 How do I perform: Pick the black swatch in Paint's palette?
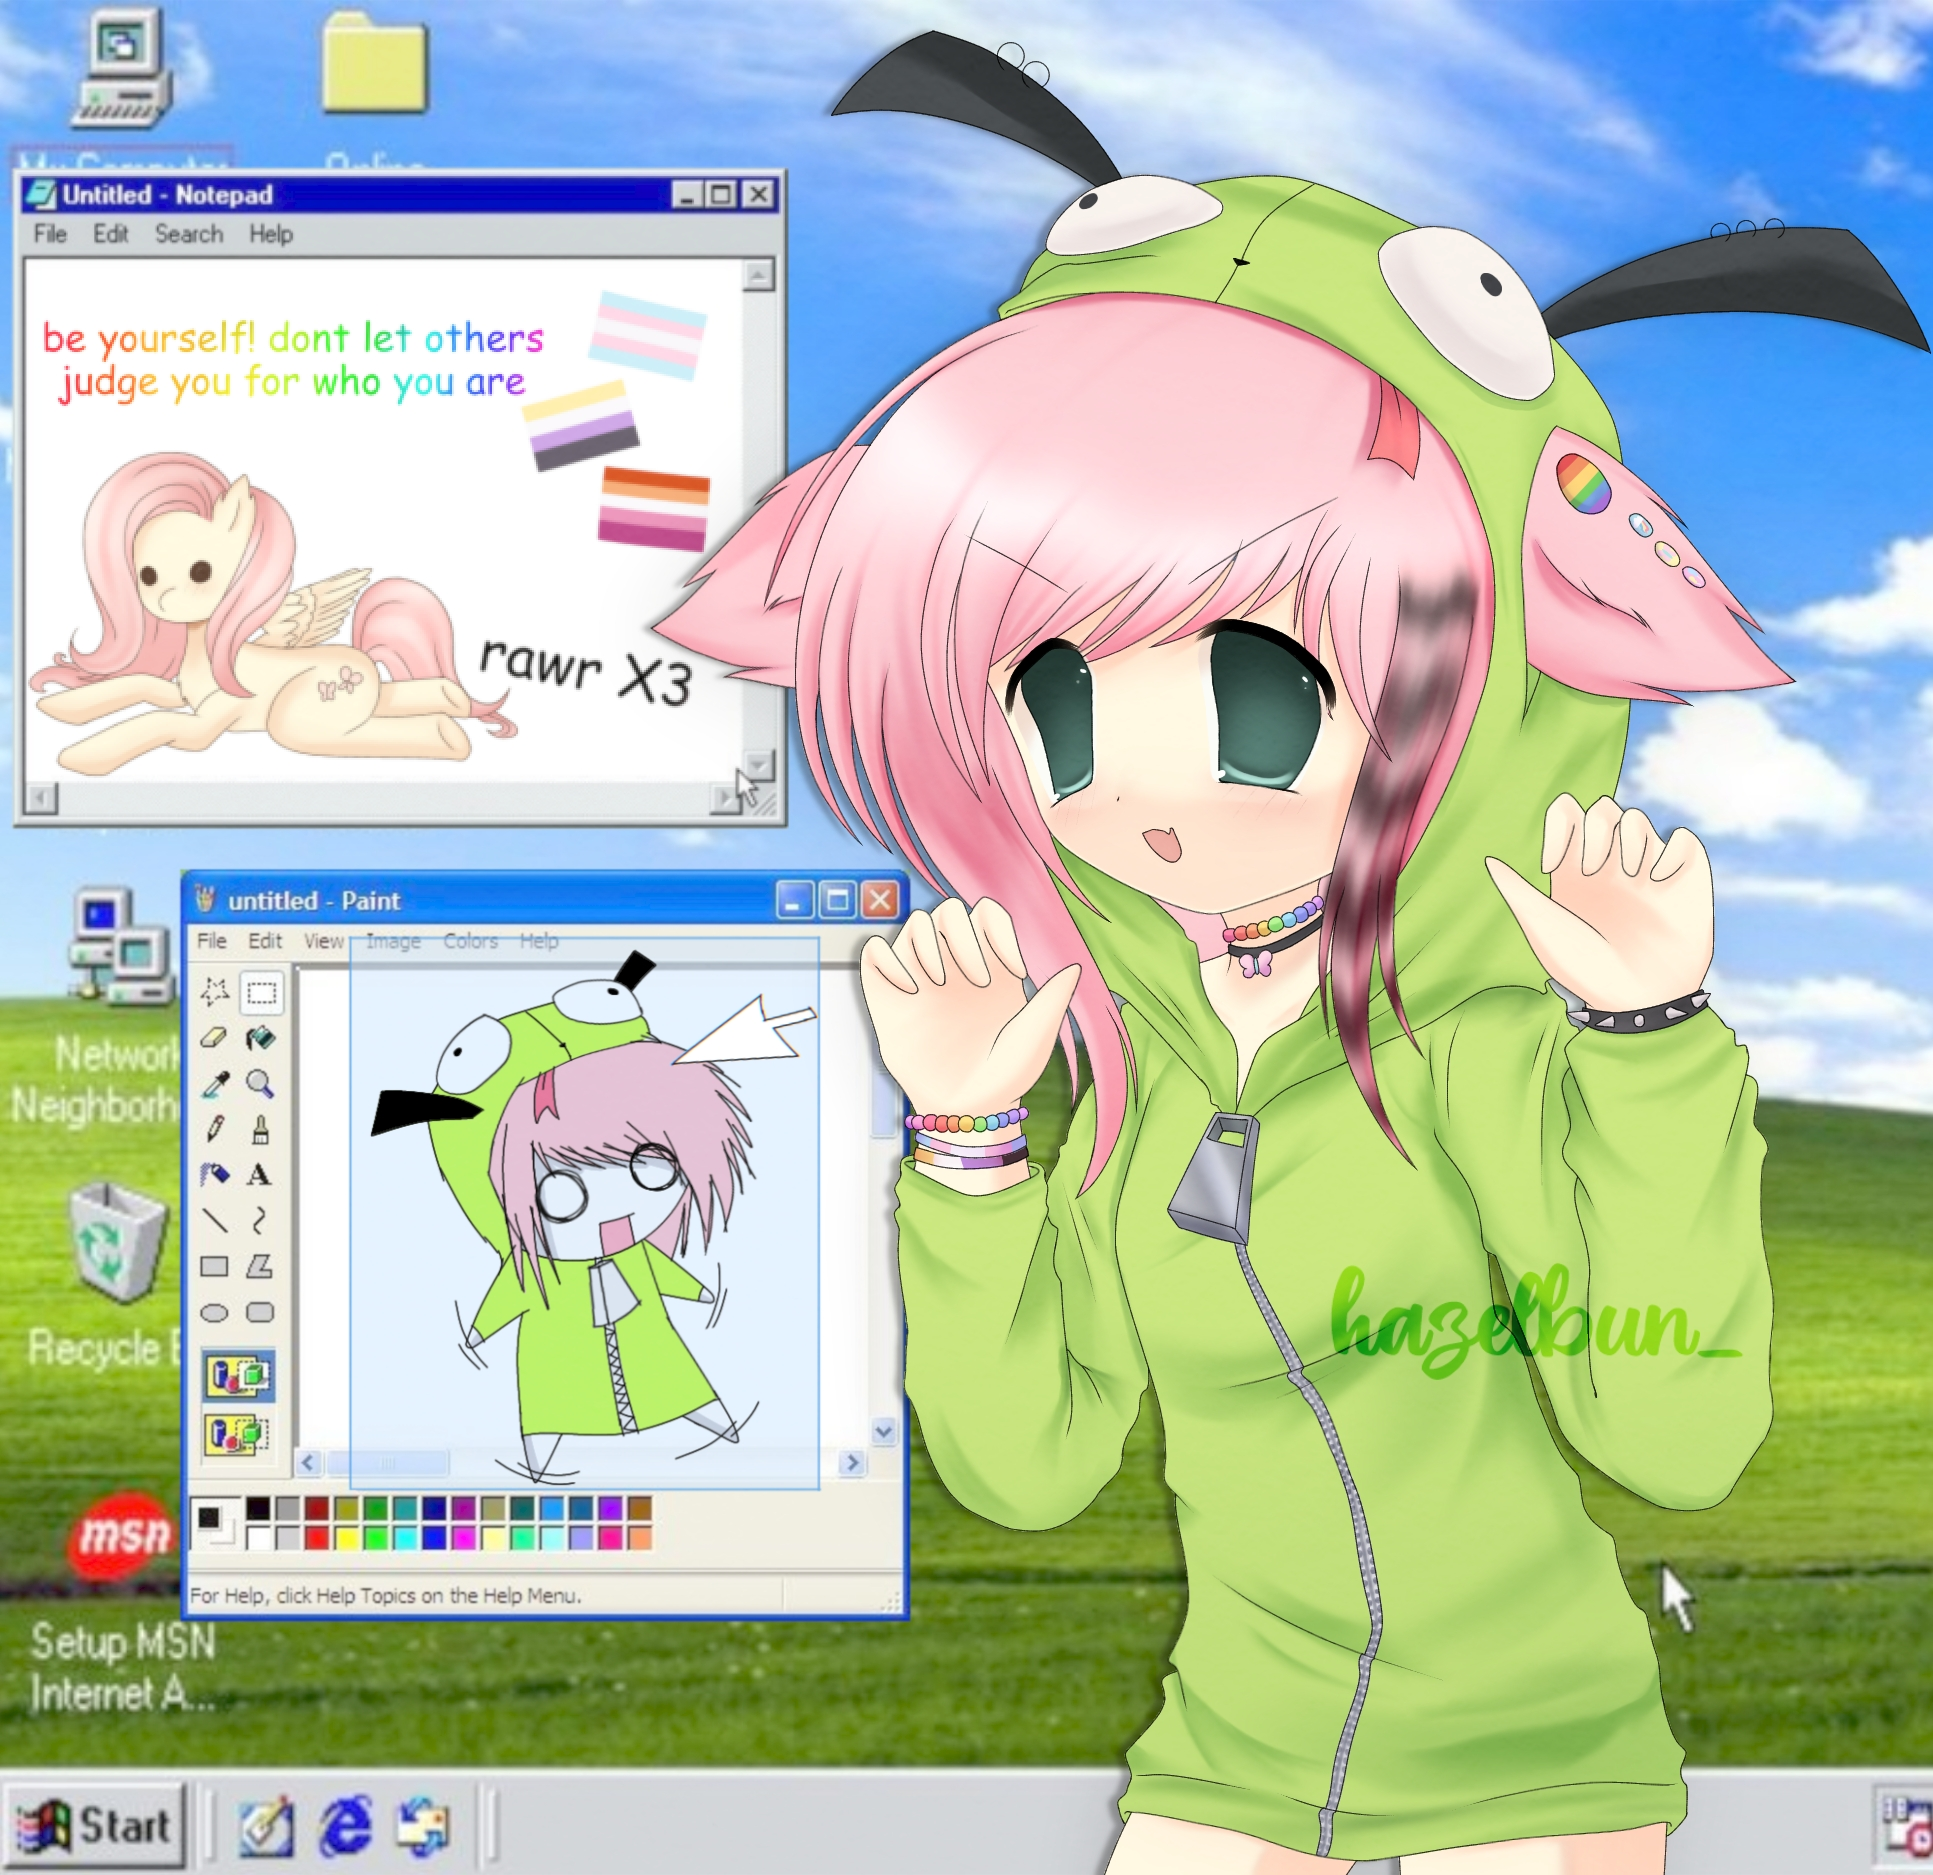coord(258,1508)
